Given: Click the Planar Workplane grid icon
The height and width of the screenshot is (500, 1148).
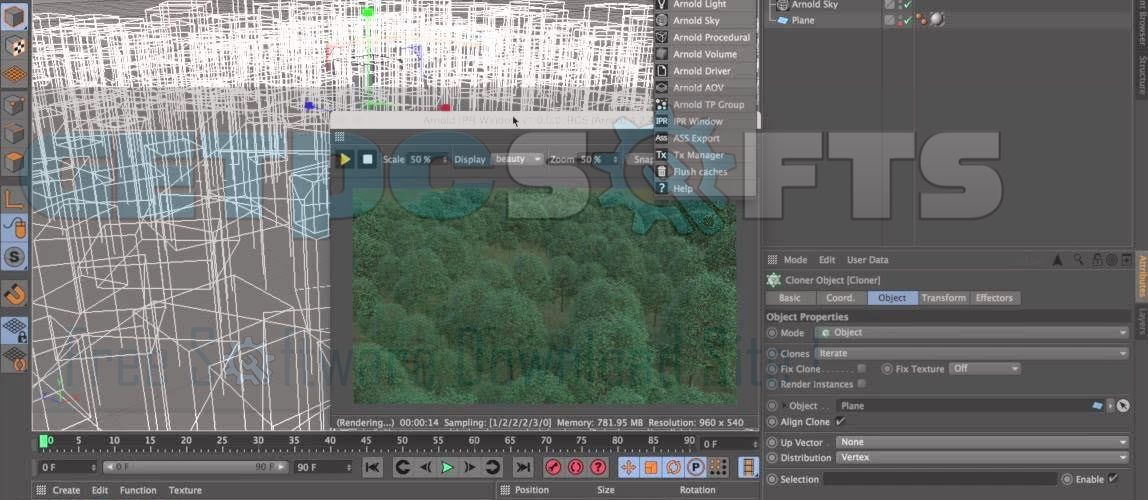Looking at the screenshot, I should [15, 359].
